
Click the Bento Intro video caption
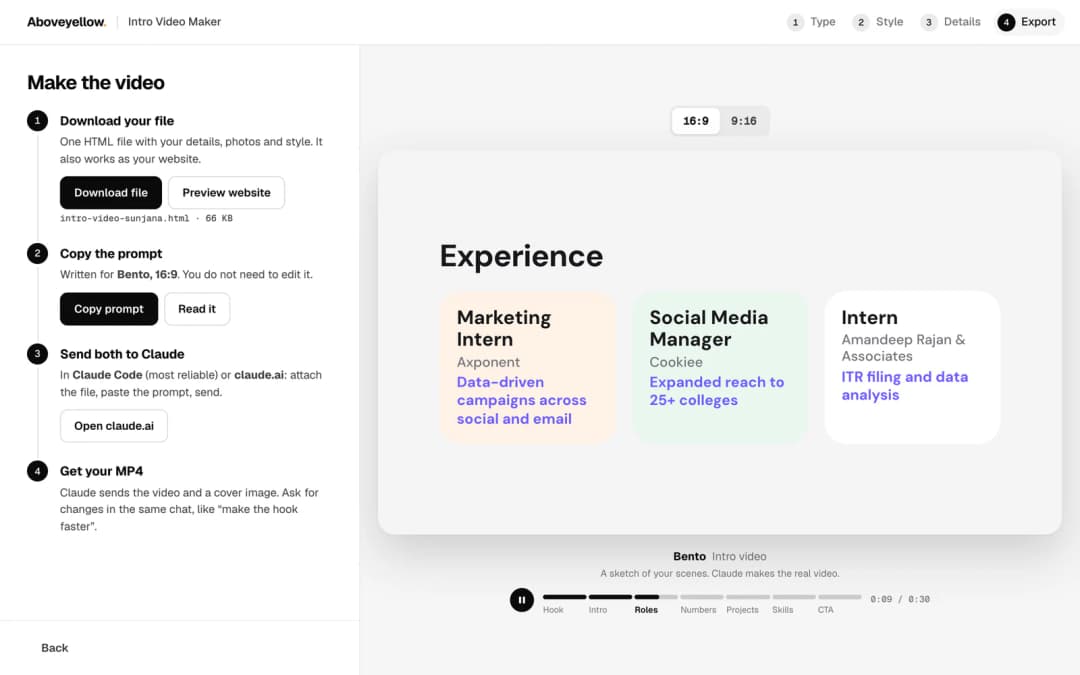tap(720, 557)
